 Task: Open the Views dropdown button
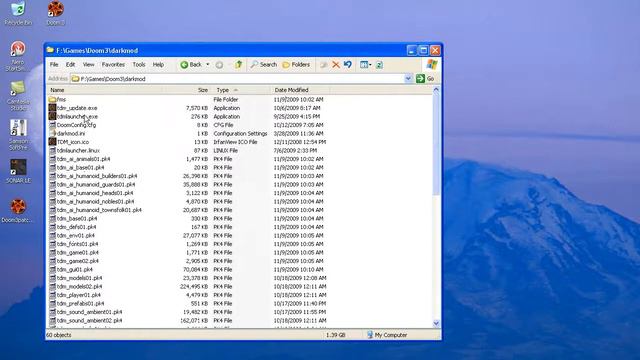pyautogui.click(x=366, y=64)
